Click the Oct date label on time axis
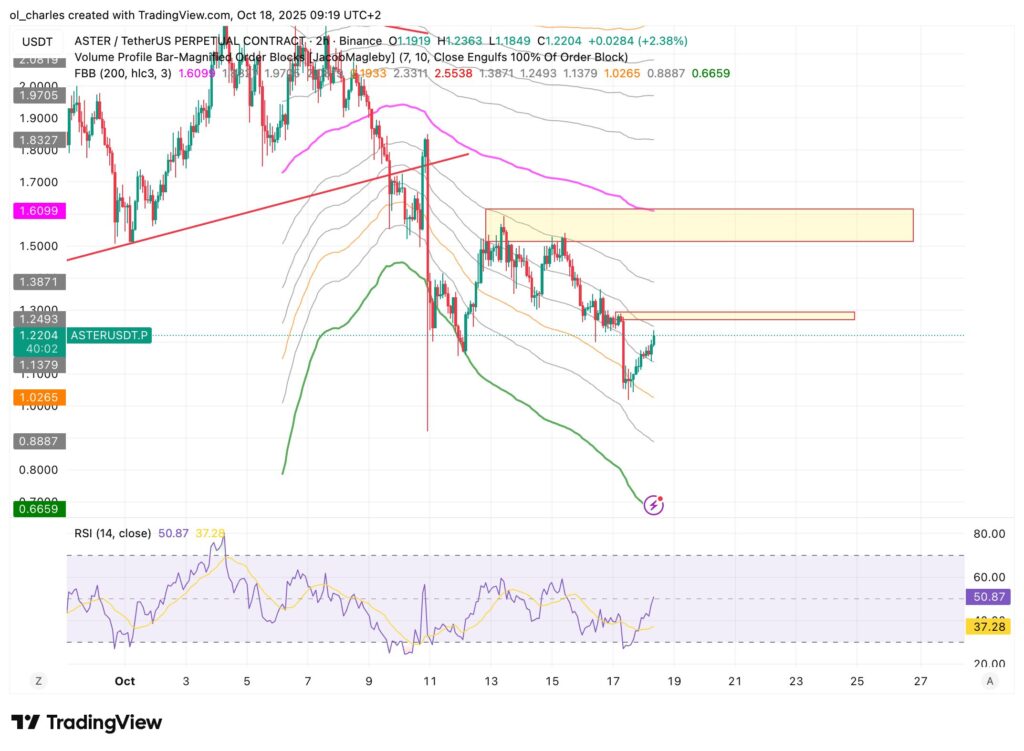Image resolution: width=1024 pixels, height=751 pixels. pyautogui.click(x=124, y=681)
